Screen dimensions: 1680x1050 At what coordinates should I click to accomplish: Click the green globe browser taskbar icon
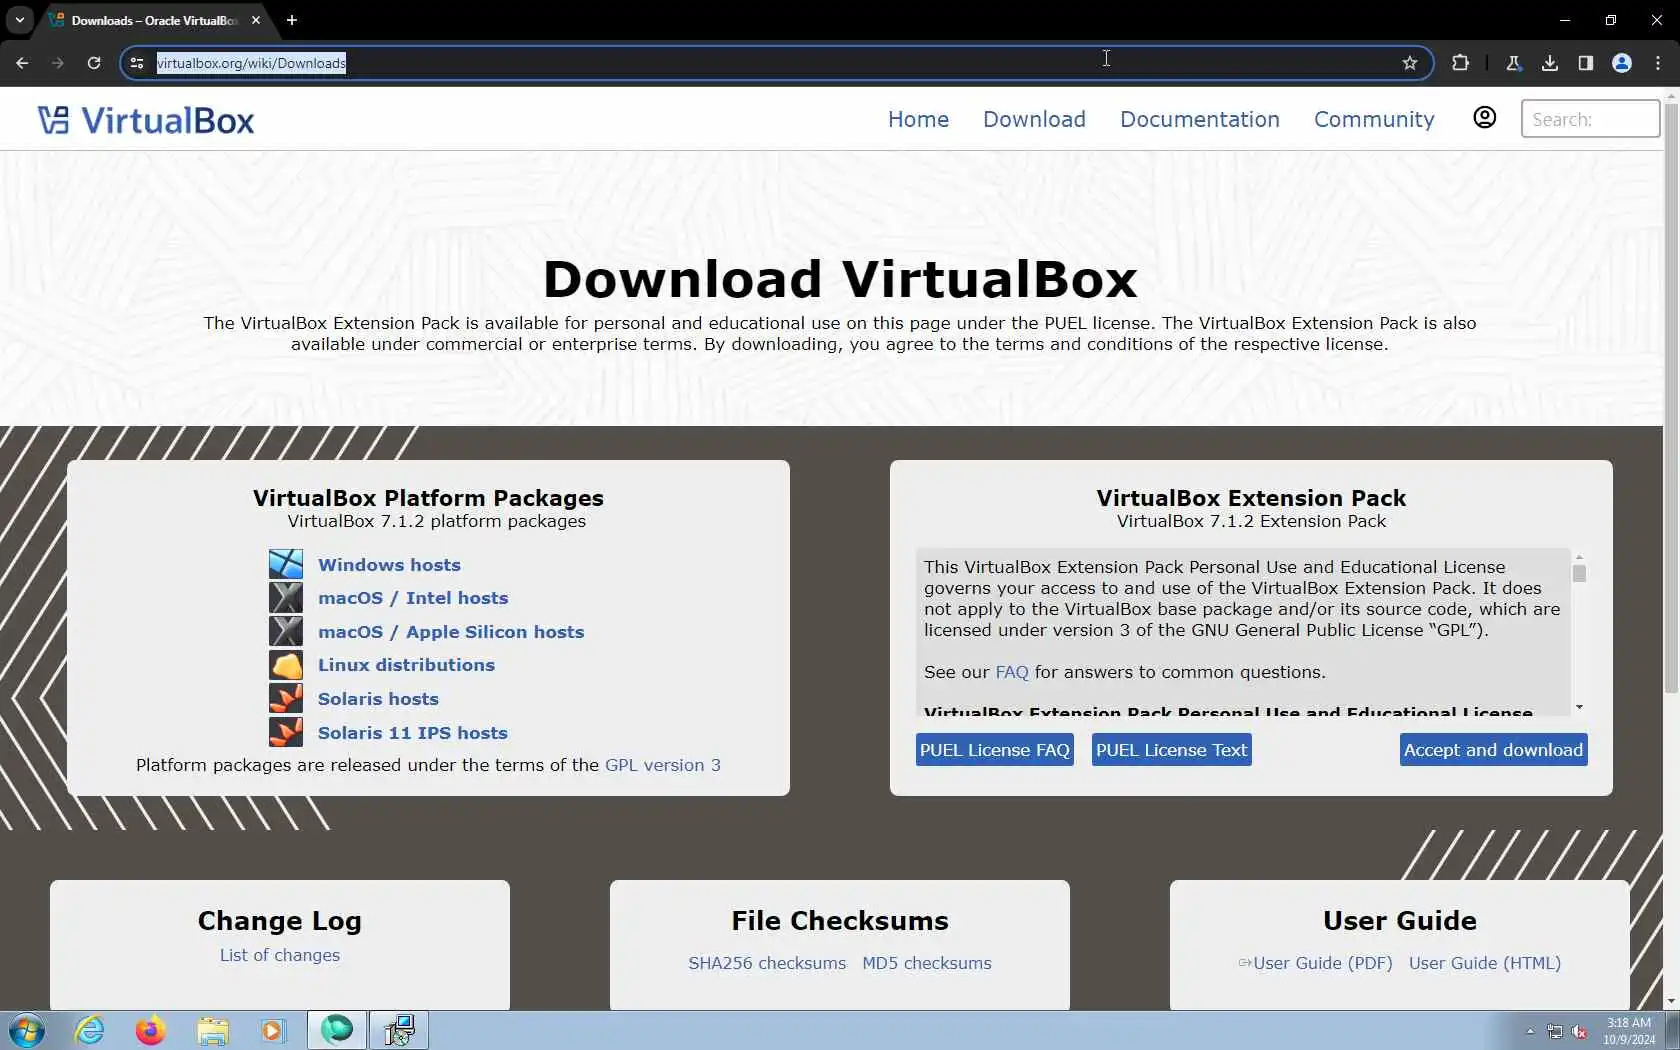coord(337,1030)
